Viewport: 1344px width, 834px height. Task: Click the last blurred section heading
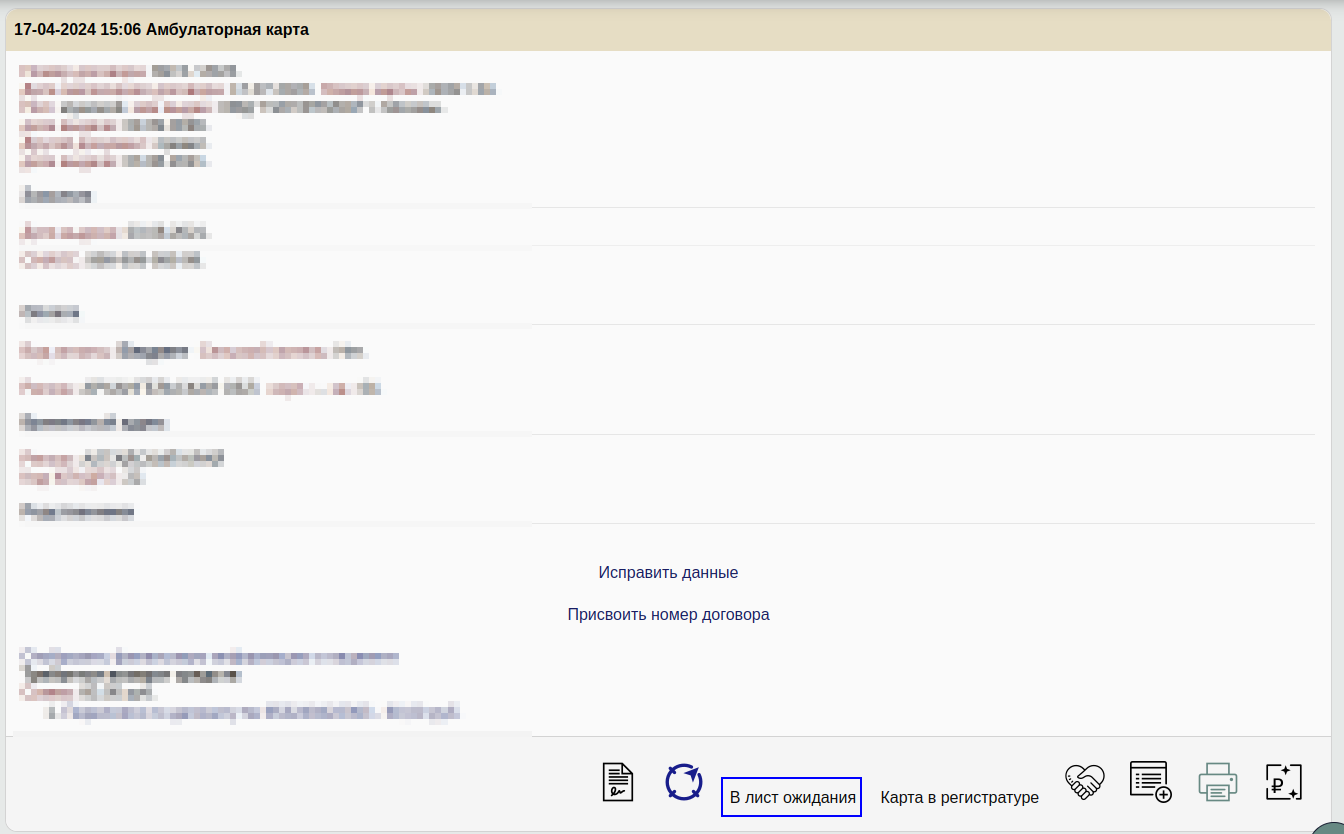(x=77, y=512)
